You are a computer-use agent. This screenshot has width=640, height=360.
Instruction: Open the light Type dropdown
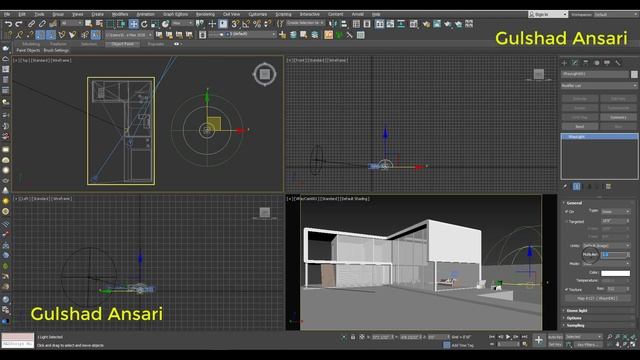coord(616,211)
